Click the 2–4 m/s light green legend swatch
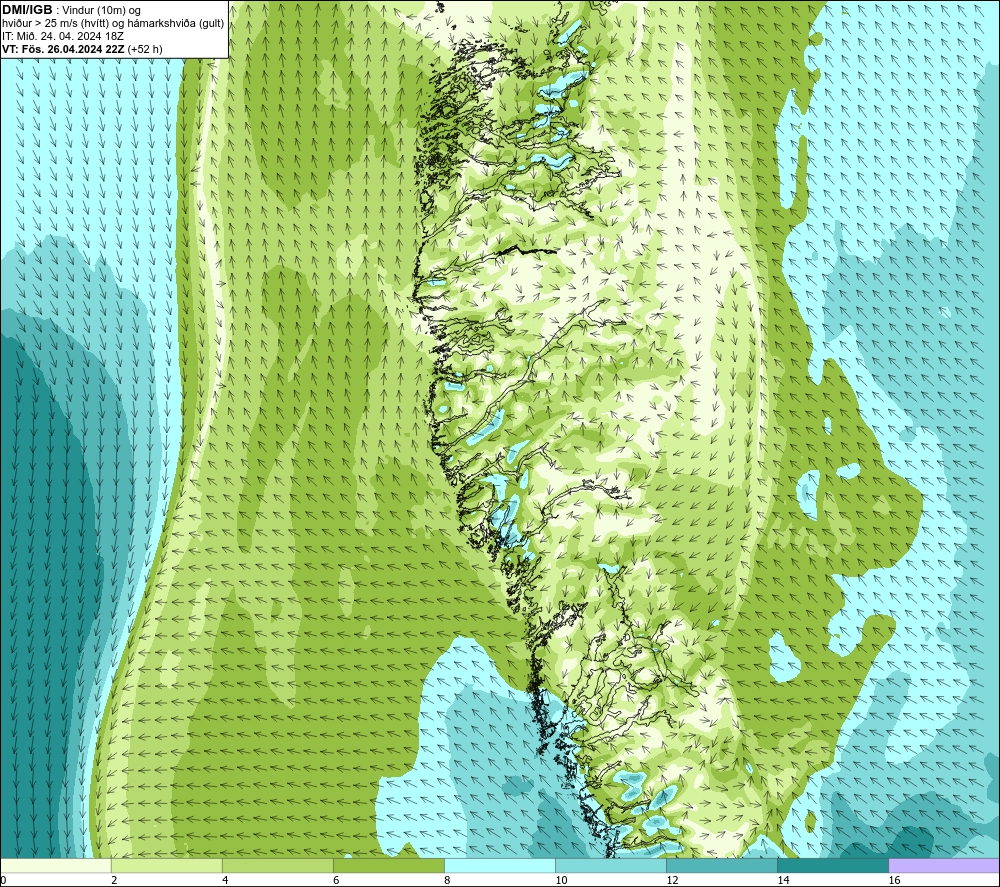Viewport: 1000px width, 887px height. (167, 865)
